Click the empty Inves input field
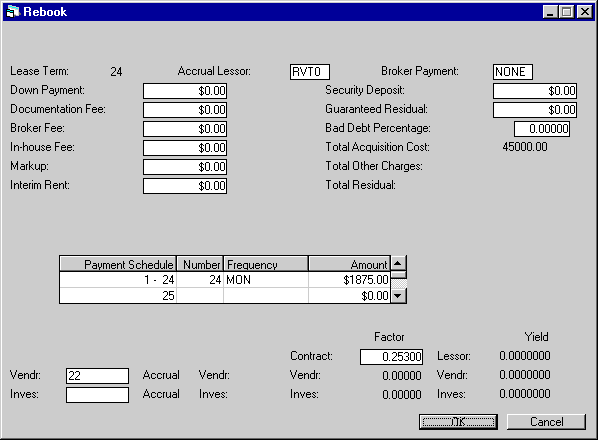Image resolution: width=598 pixels, height=440 pixels. (97, 395)
